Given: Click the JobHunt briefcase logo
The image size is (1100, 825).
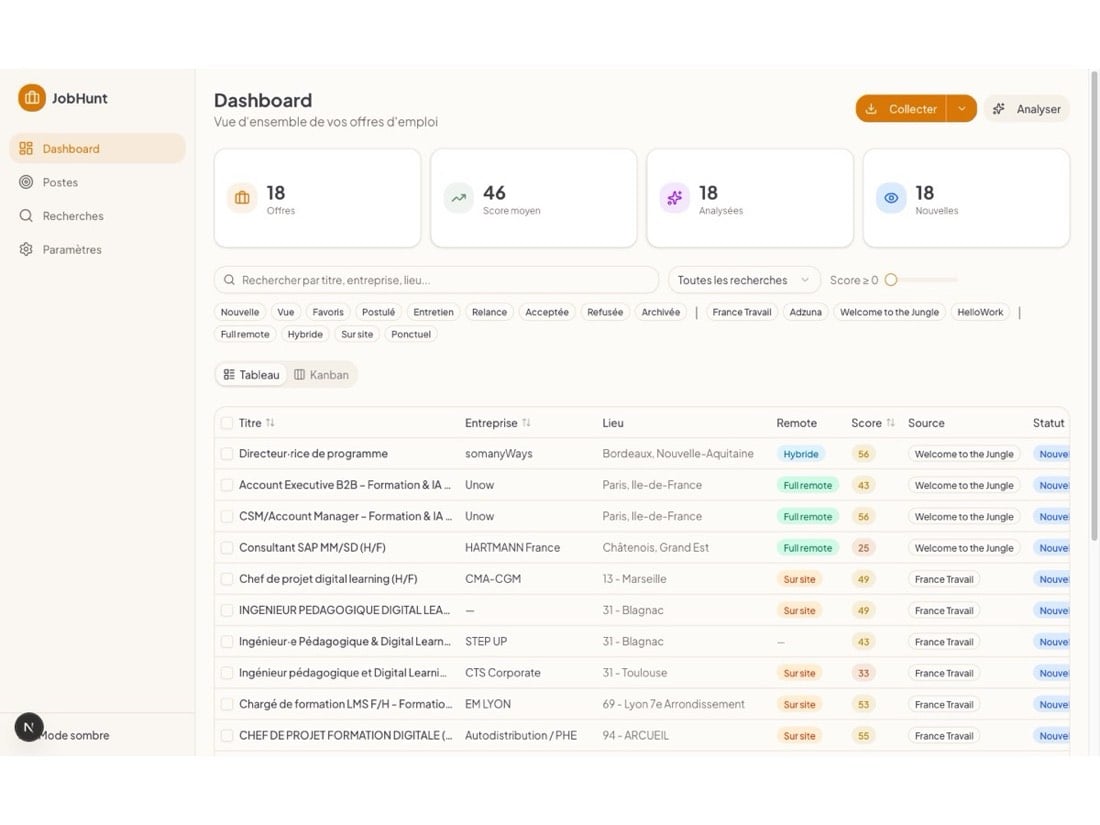Looking at the screenshot, I should click(32, 98).
